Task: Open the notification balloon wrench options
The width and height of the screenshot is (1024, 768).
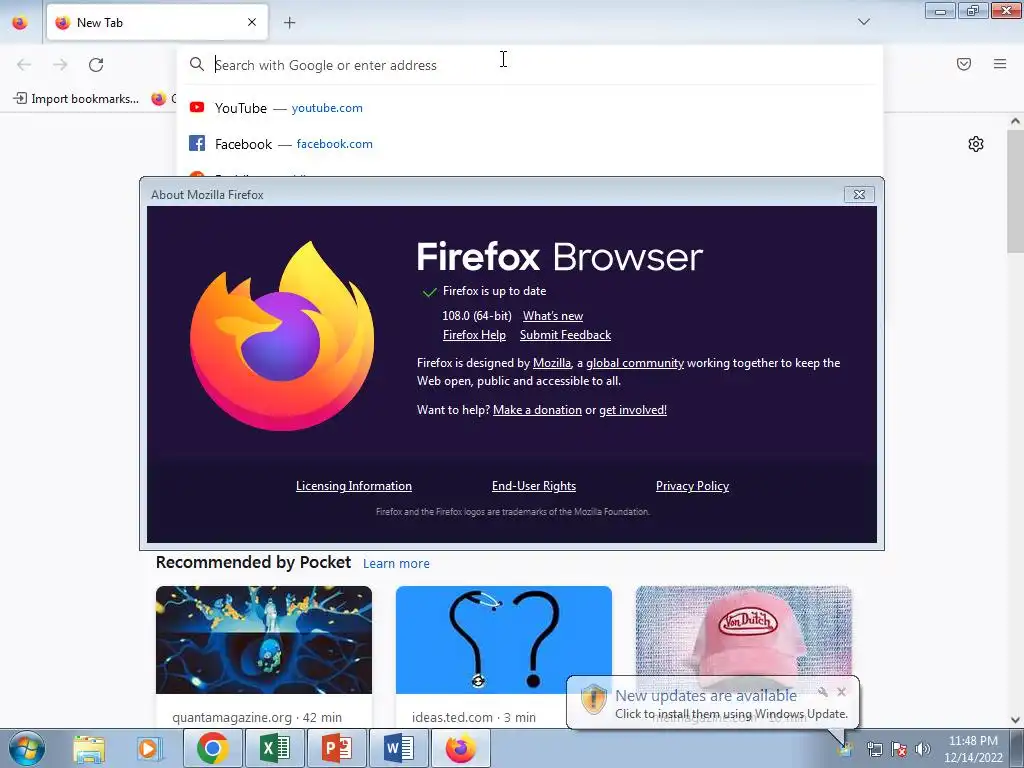Action: point(823,692)
